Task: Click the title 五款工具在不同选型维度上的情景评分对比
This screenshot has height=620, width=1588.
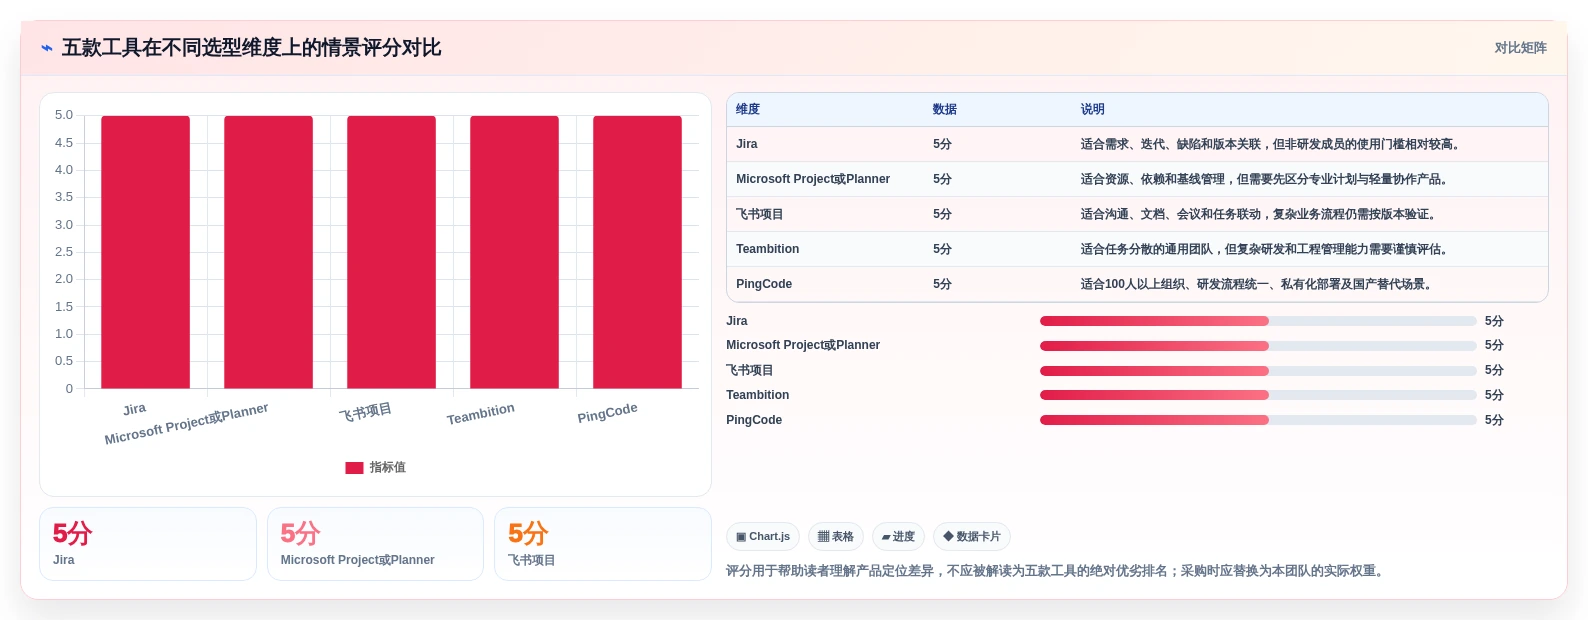Action: click(251, 48)
